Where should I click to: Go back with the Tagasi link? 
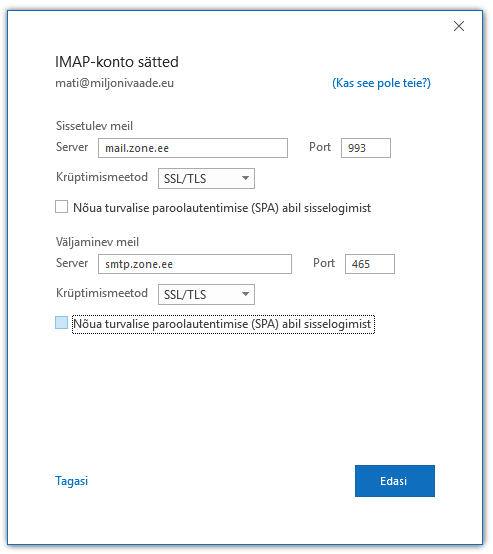[x=72, y=481]
